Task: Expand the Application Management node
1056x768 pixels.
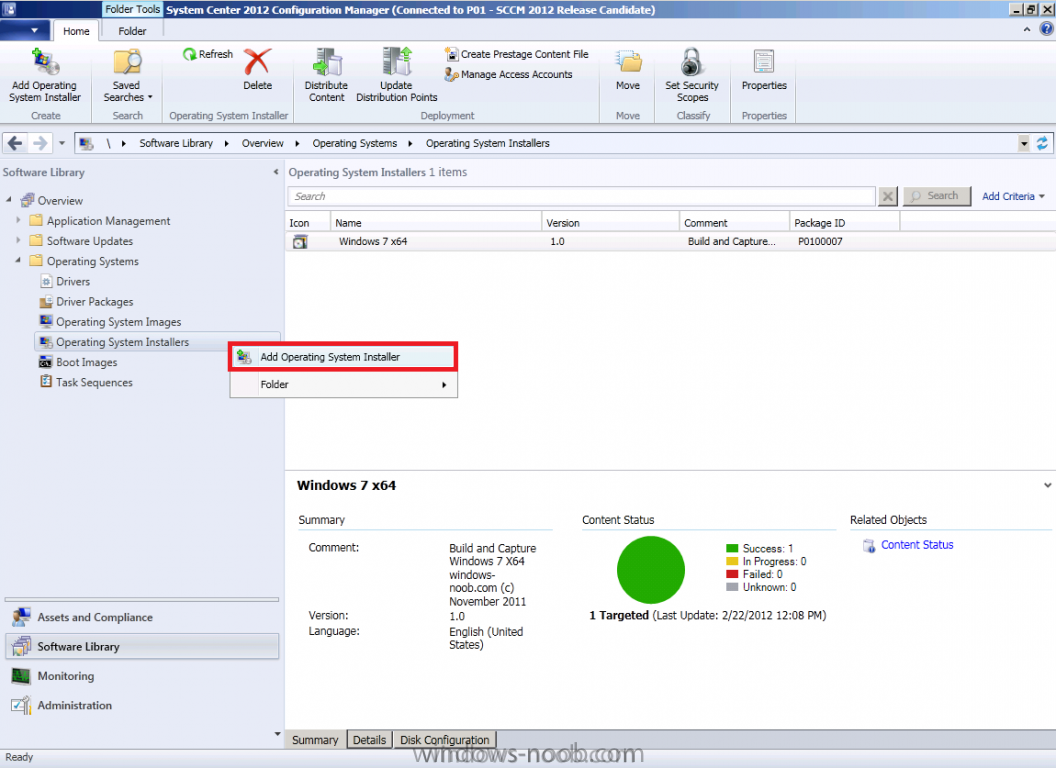Action: coord(18,220)
